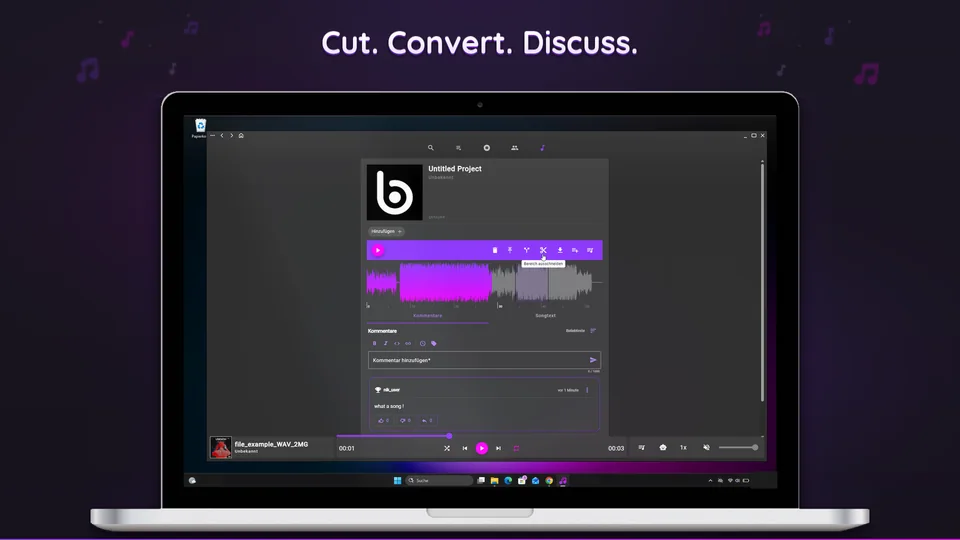Click the split/merge arrow icon in toolbar
960x540 pixels.
527,250
